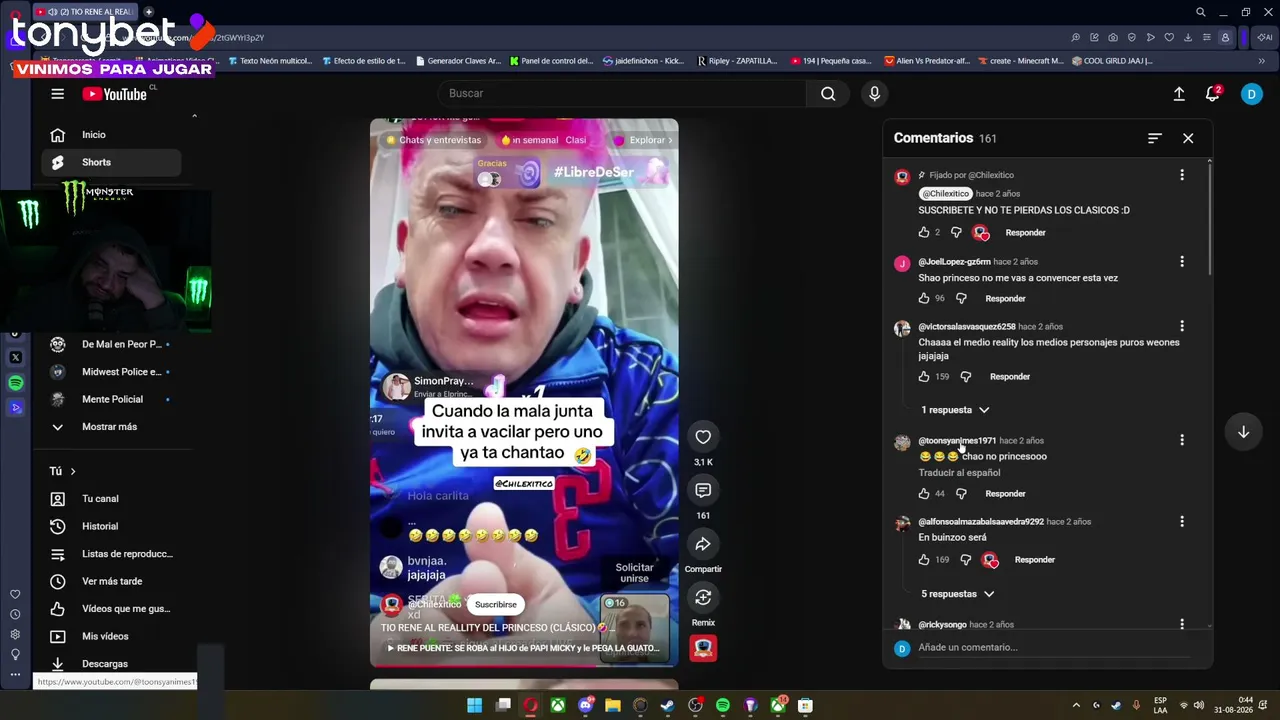Open the YouTube guide hamburger menu

point(57,94)
